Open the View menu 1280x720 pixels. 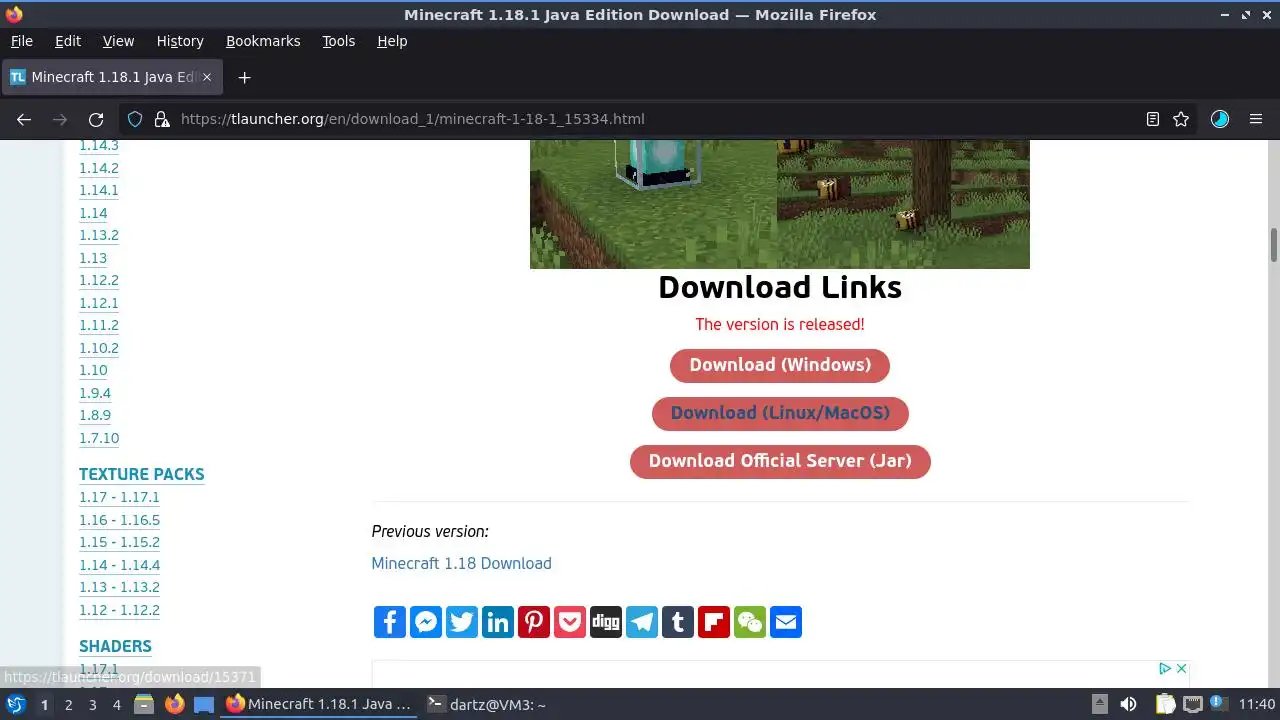tap(118, 41)
